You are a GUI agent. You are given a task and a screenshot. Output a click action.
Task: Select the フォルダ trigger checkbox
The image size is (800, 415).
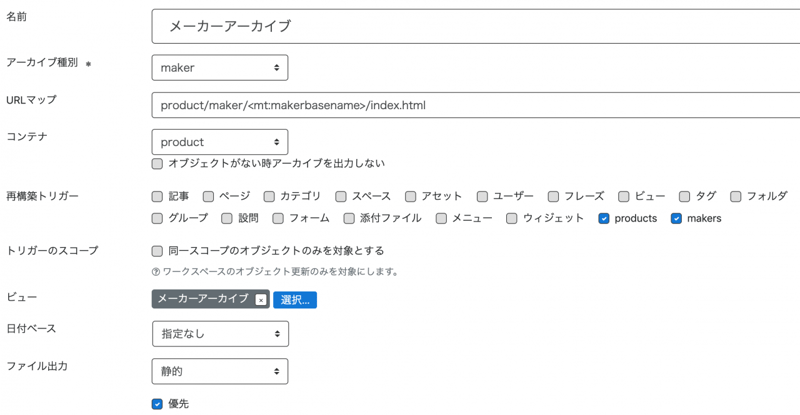737,197
